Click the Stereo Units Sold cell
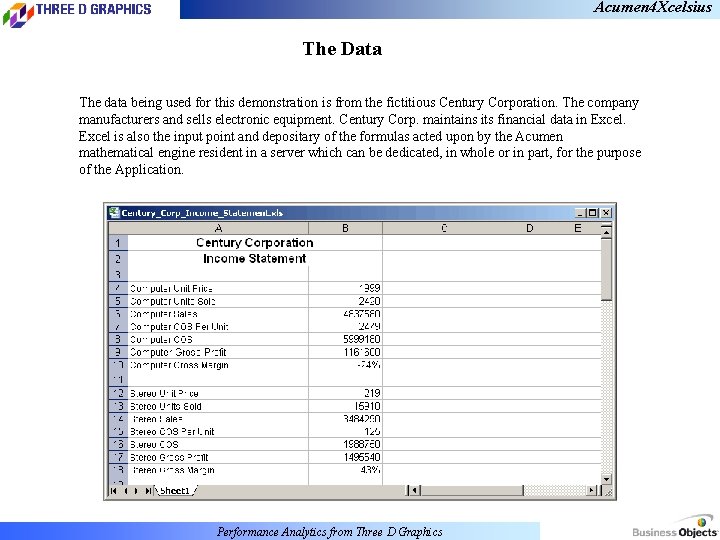The width and height of the screenshot is (720, 540). click(218, 406)
